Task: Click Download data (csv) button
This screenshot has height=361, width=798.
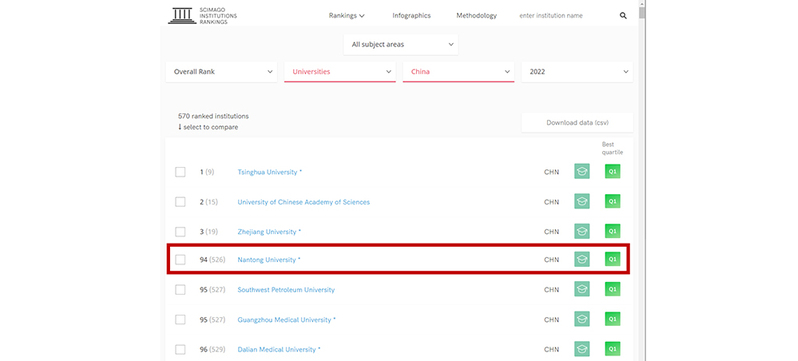Action: click(x=577, y=123)
